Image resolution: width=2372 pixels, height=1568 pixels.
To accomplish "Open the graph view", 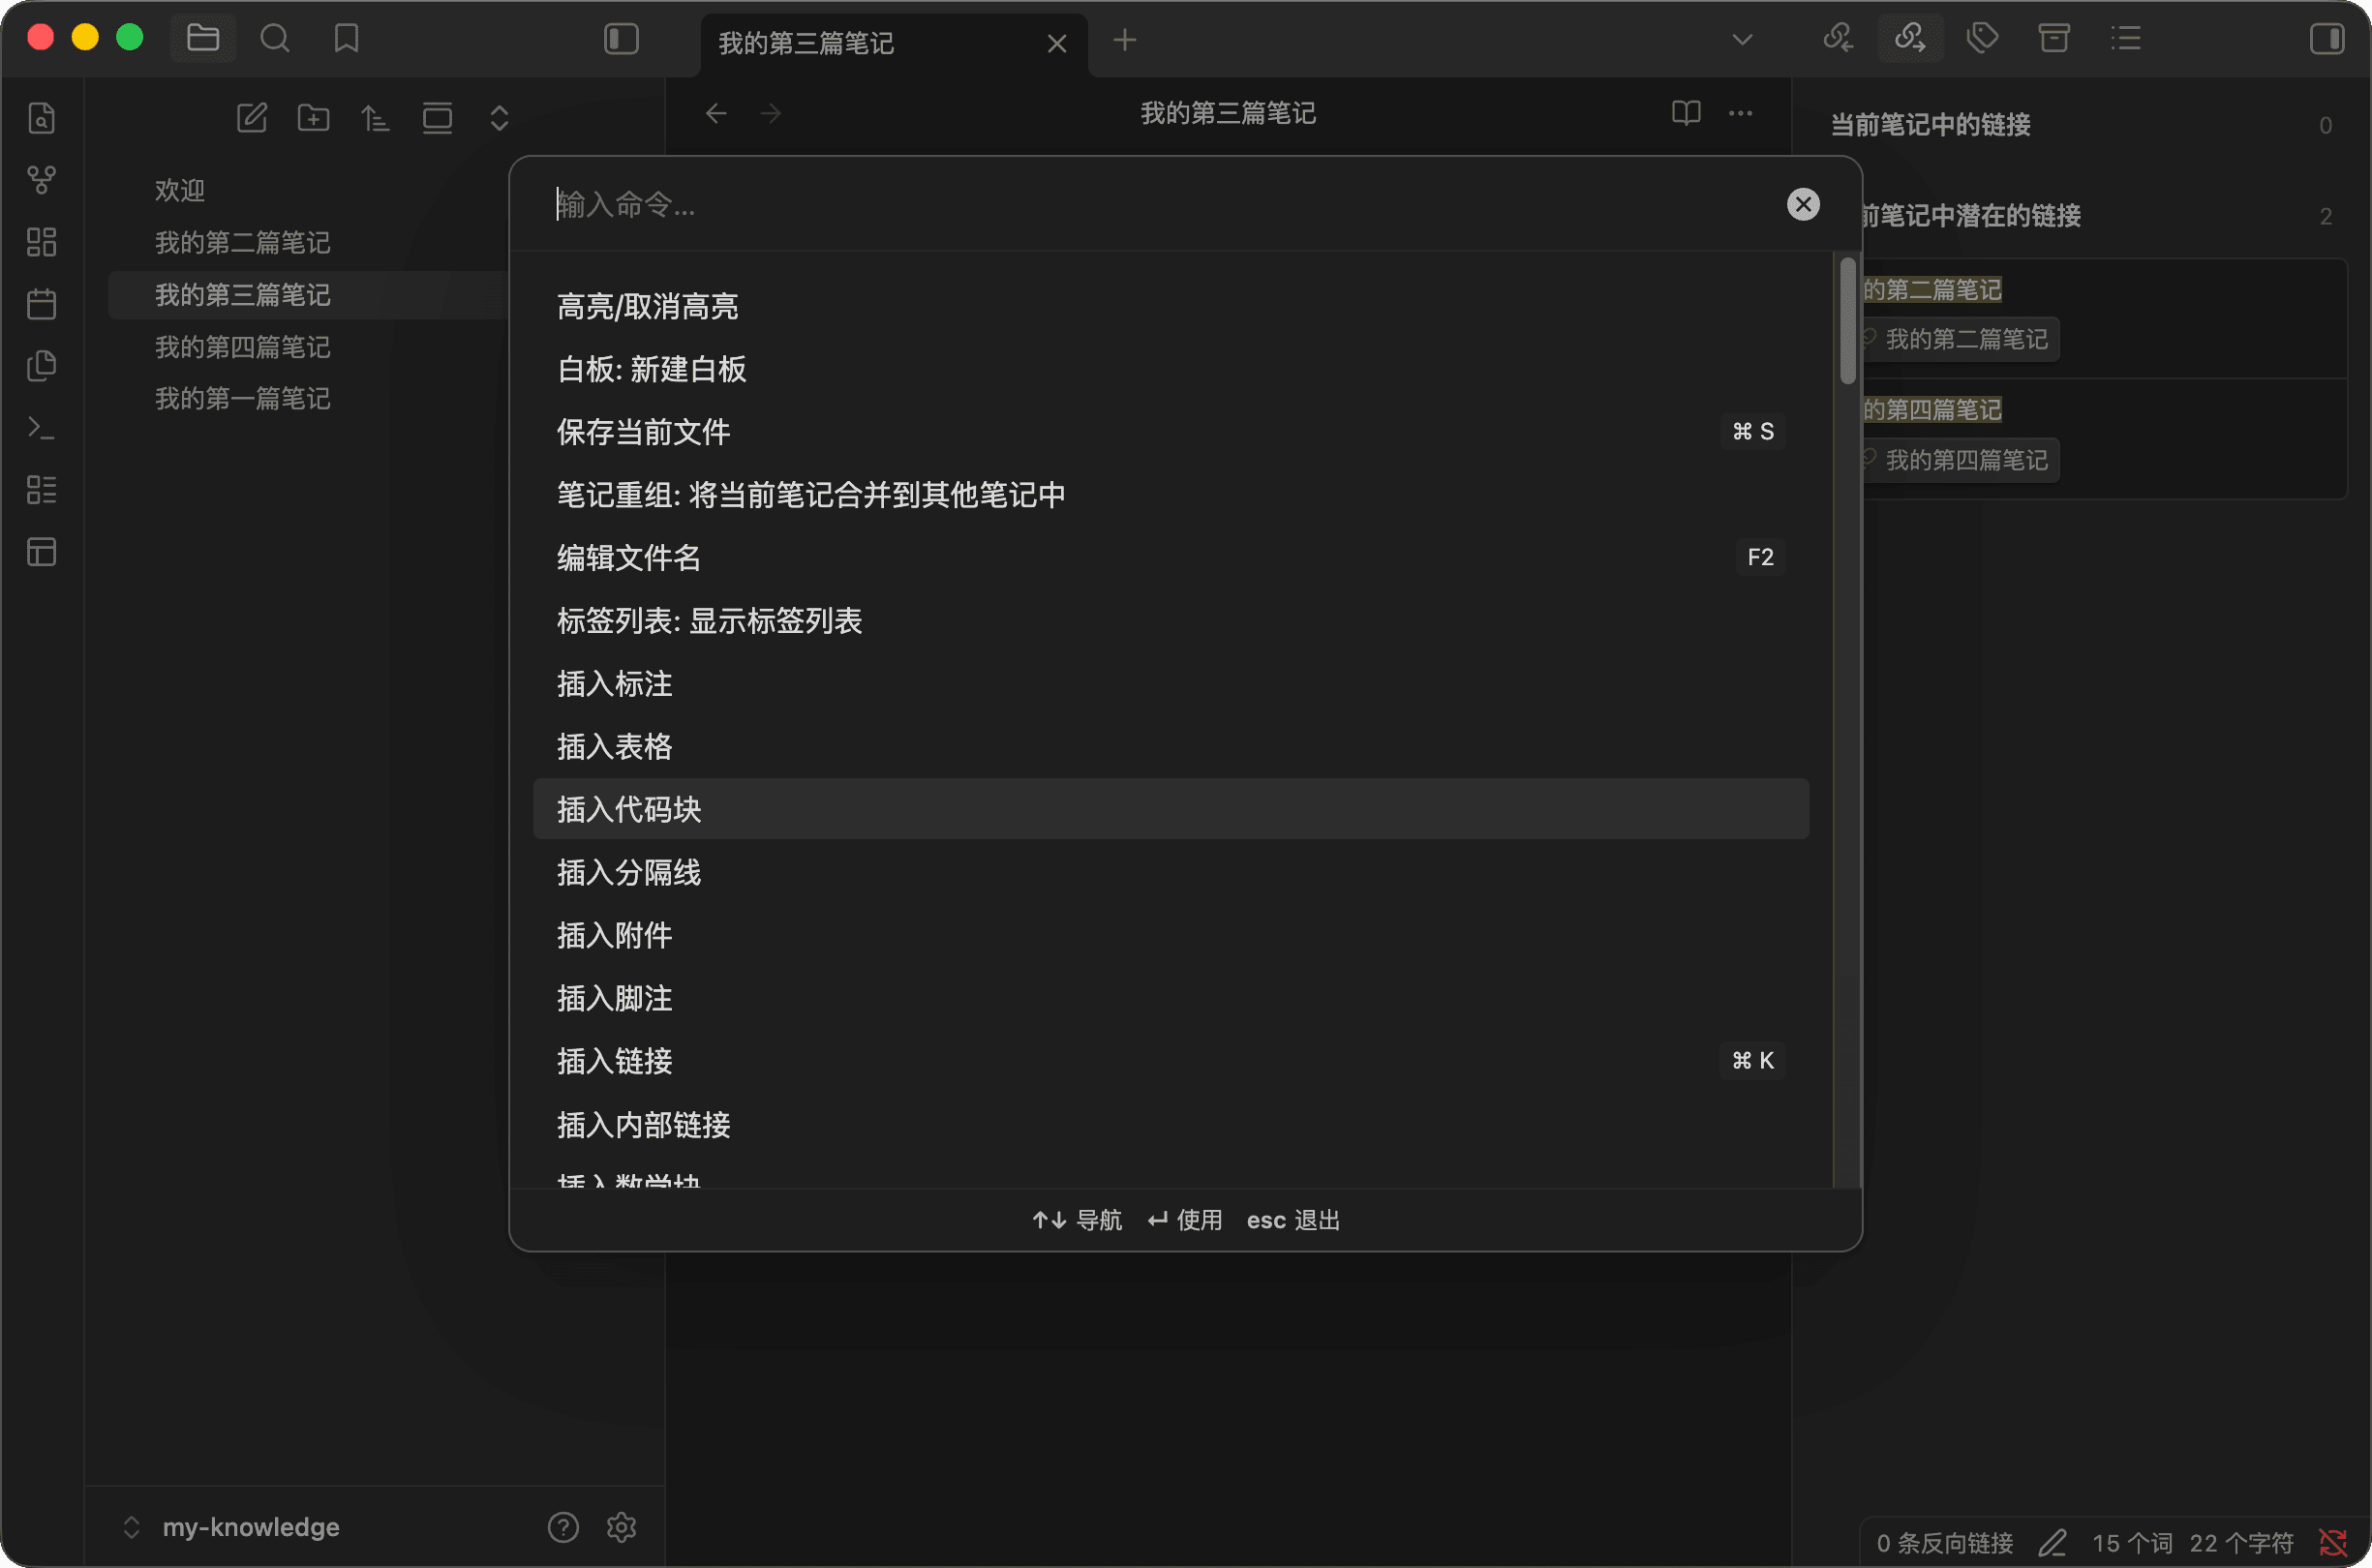I will click(x=41, y=180).
